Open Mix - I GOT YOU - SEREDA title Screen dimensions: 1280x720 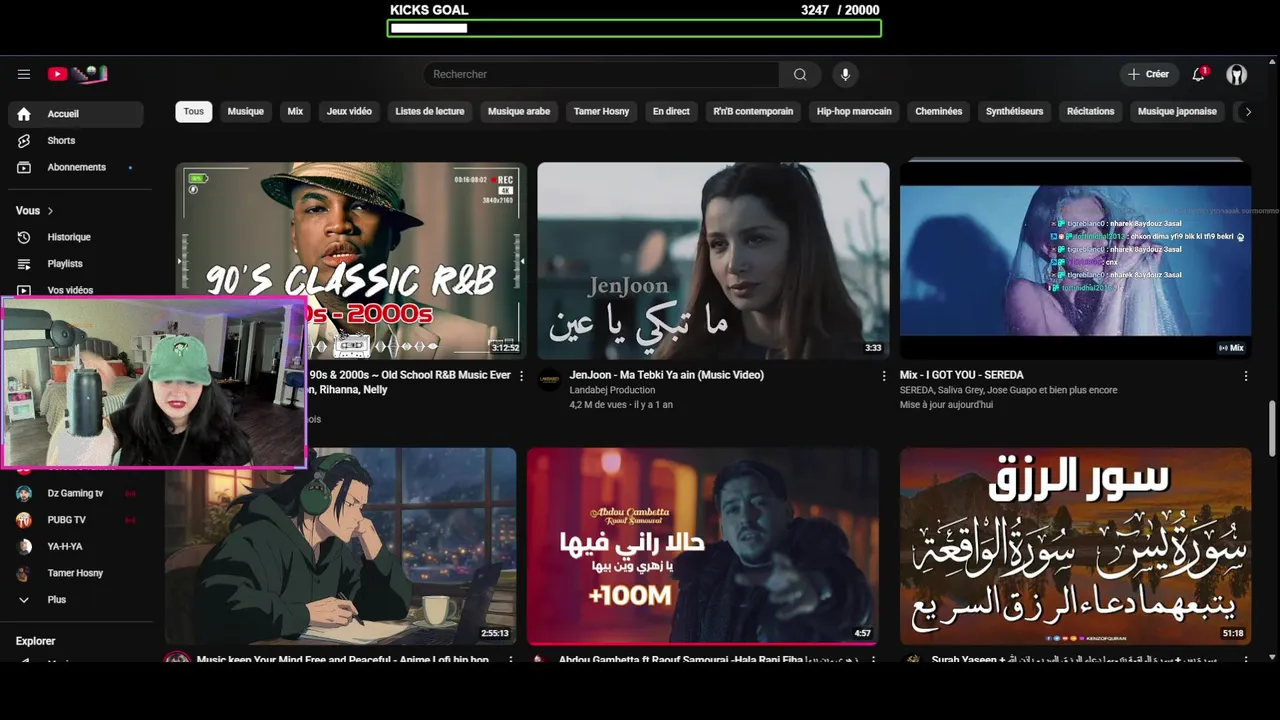pyautogui.click(x=962, y=375)
